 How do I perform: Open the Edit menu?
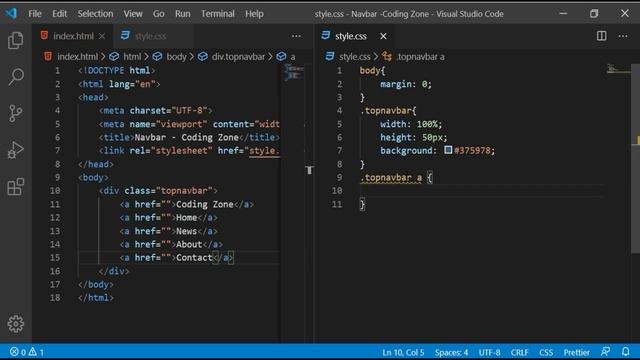[x=59, y=14]
